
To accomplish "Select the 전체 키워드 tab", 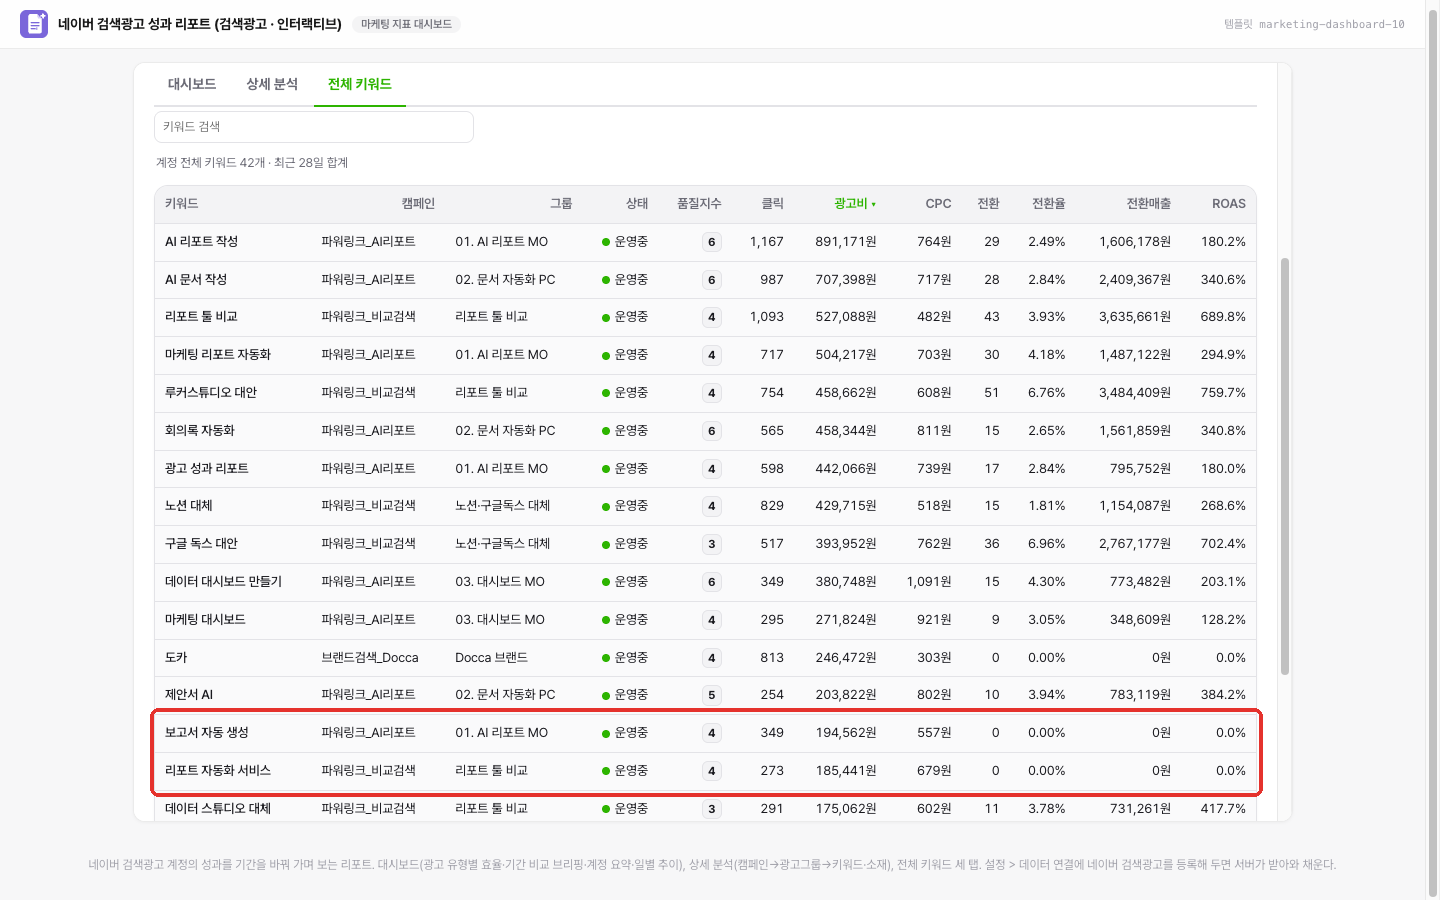I will tap(360, 84).
